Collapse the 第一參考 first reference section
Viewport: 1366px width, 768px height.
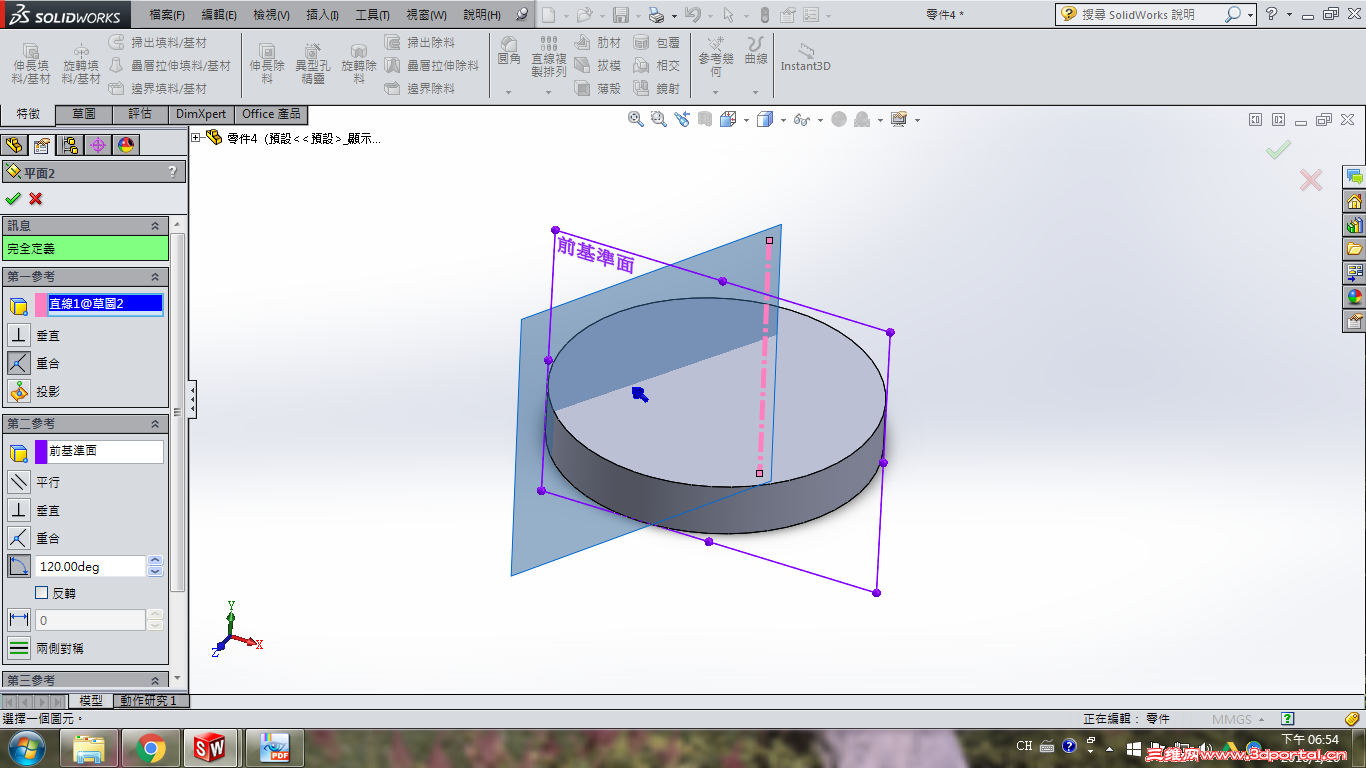click(x=155, y=277)
